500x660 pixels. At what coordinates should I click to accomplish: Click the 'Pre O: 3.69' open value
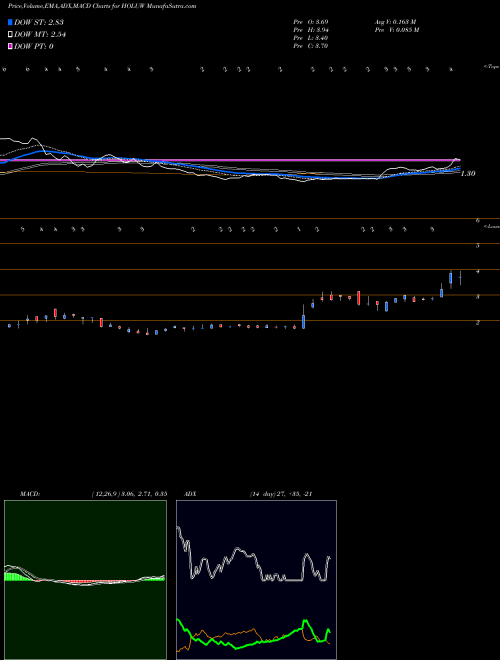click(x=311, y=22)
